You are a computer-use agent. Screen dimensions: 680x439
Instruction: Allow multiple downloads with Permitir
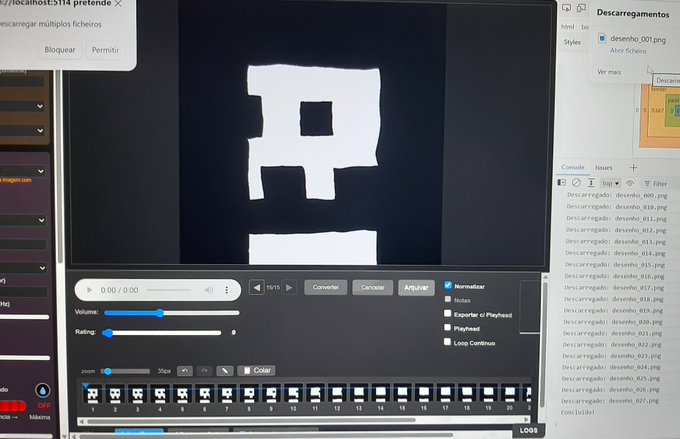105,50
